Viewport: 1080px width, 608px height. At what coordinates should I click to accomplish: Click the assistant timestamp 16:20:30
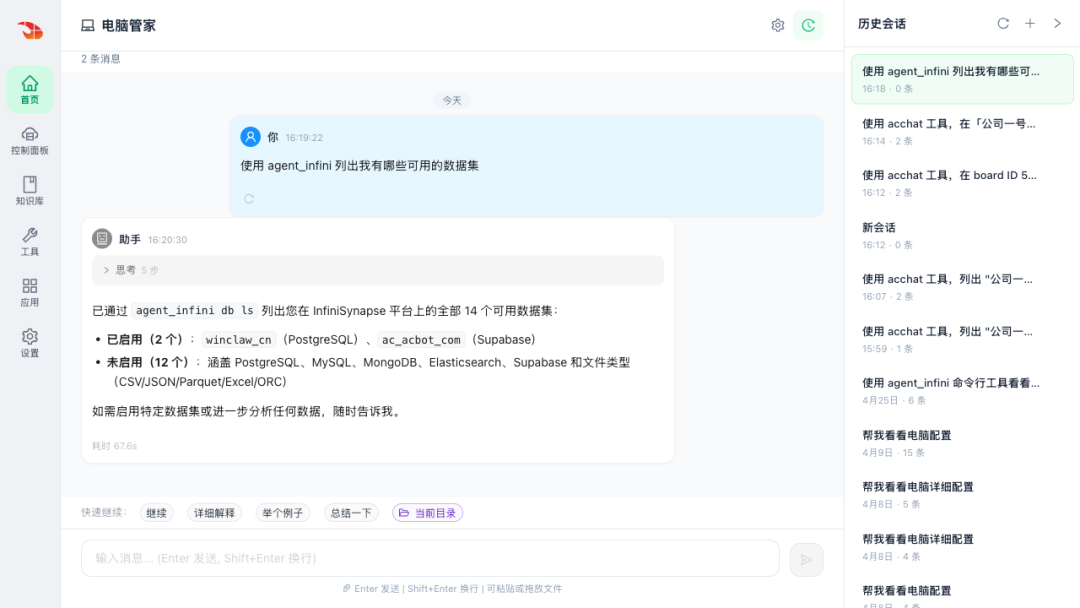click(x=167, y=240)
